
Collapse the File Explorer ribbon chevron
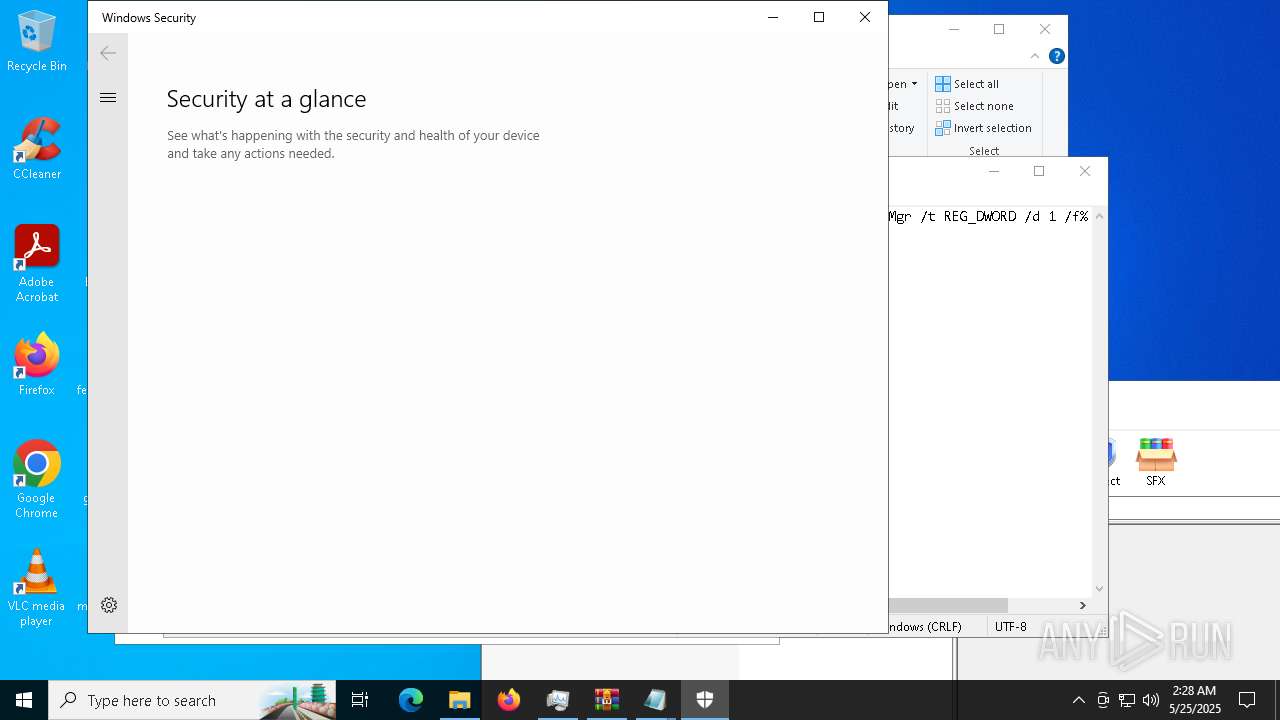(1035, 56)
